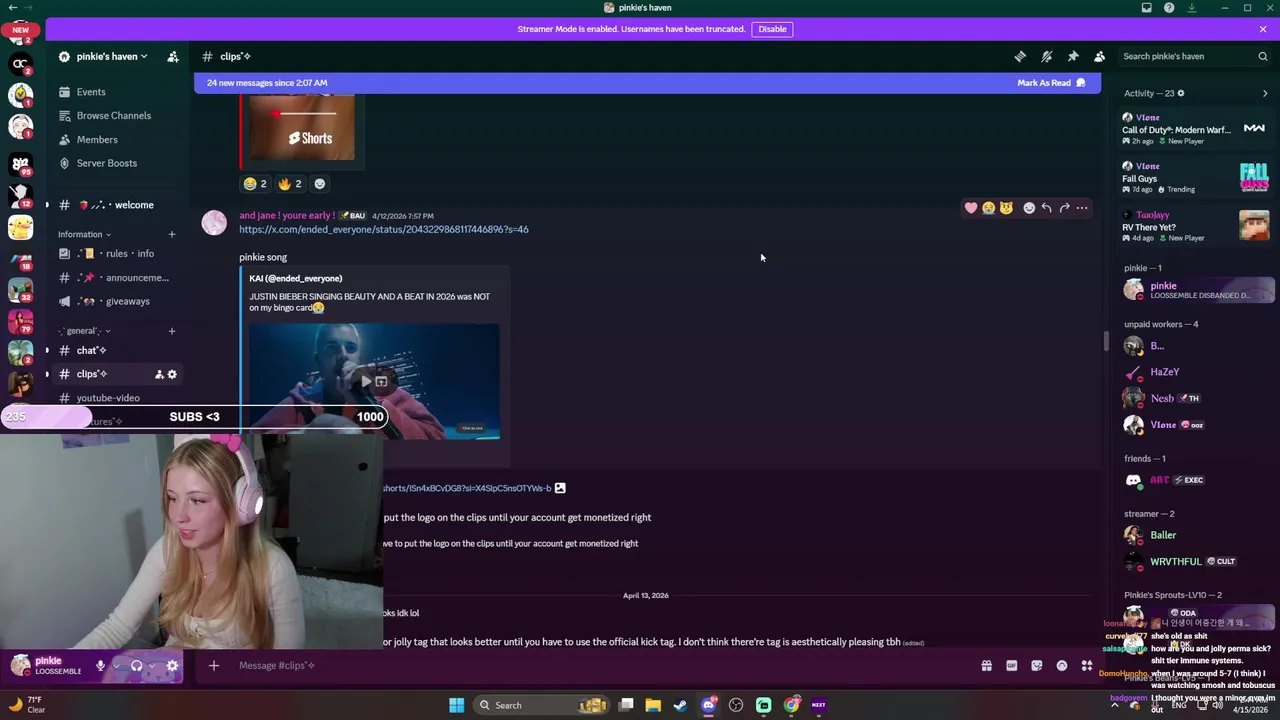Screen dimensions: 1280x720
Task: Open more options on message toolbar
Action: [x=1082, y=208]
